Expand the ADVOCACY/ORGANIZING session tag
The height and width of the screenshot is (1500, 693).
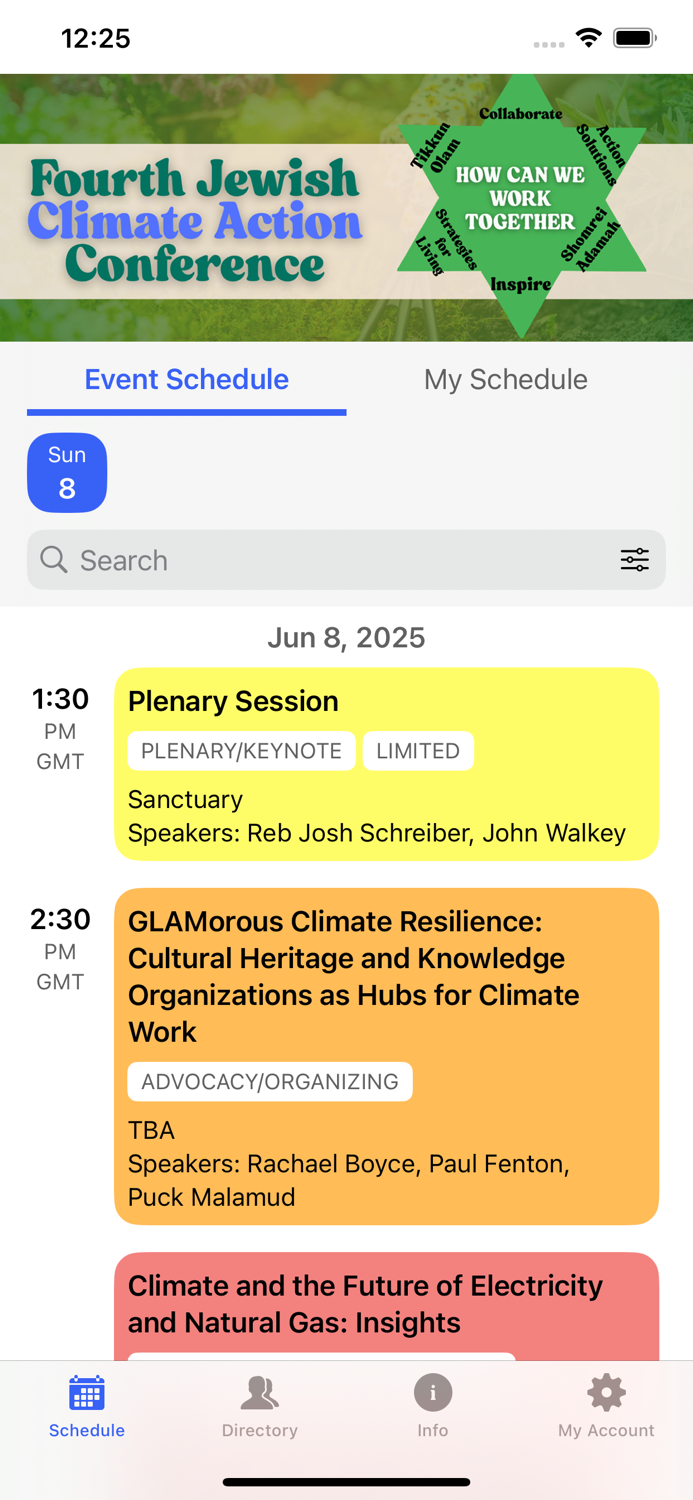(x=270, y=1081)
